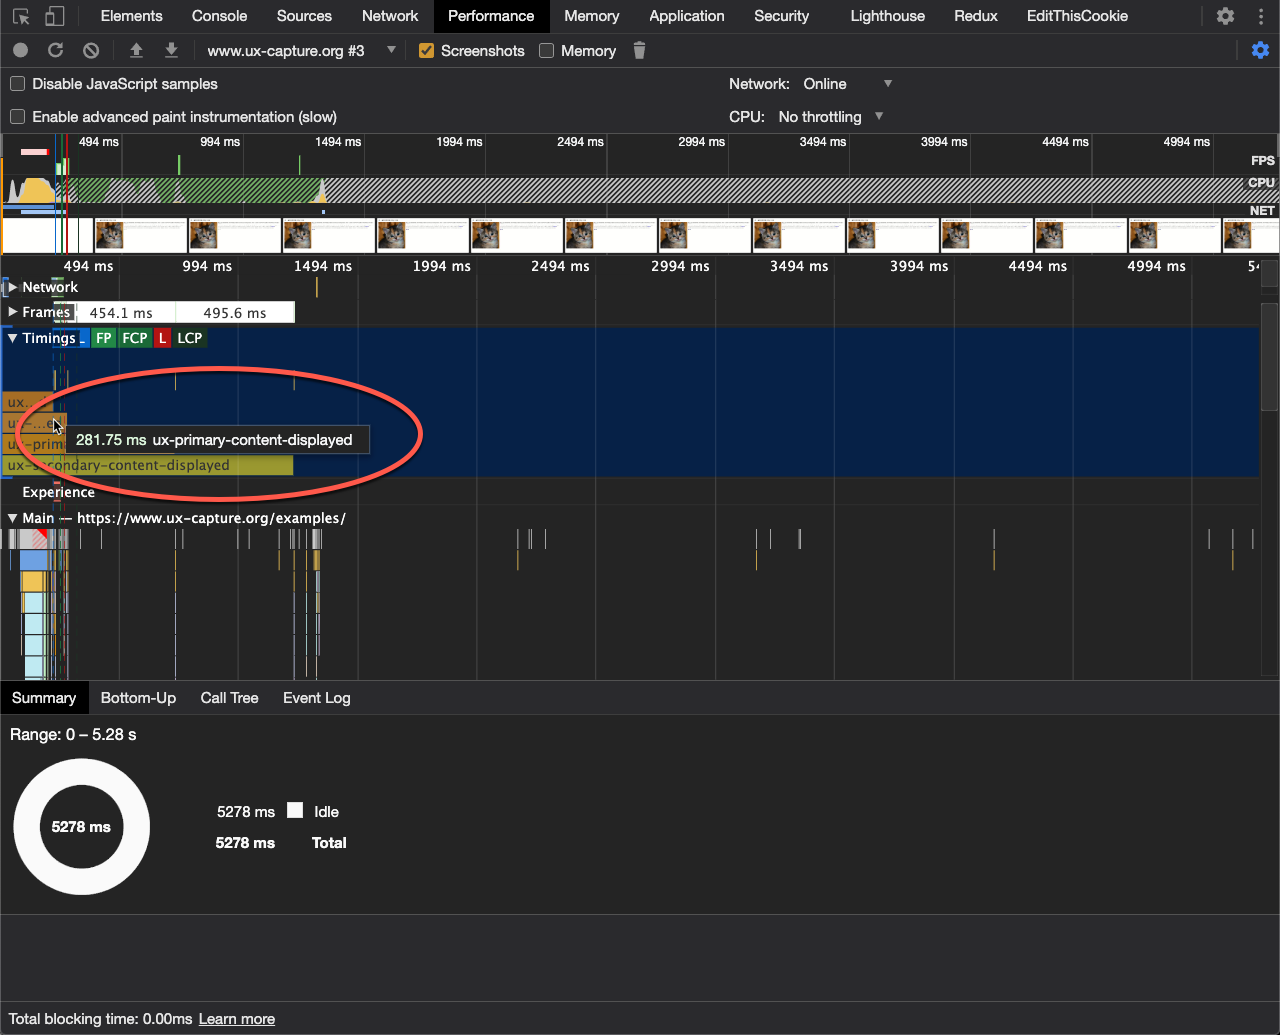The height and width of the screenshot is (1035, 1280).
Task: Start recording with the record button
Action: click(20, 51)
